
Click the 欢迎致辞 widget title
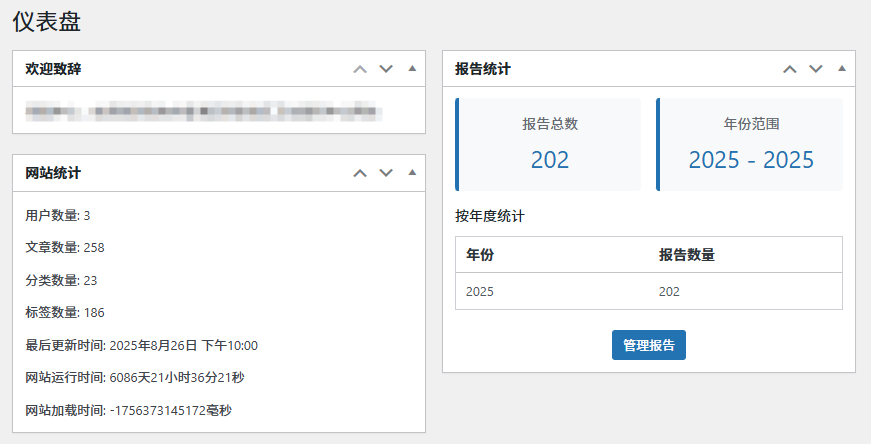(53, 69)
